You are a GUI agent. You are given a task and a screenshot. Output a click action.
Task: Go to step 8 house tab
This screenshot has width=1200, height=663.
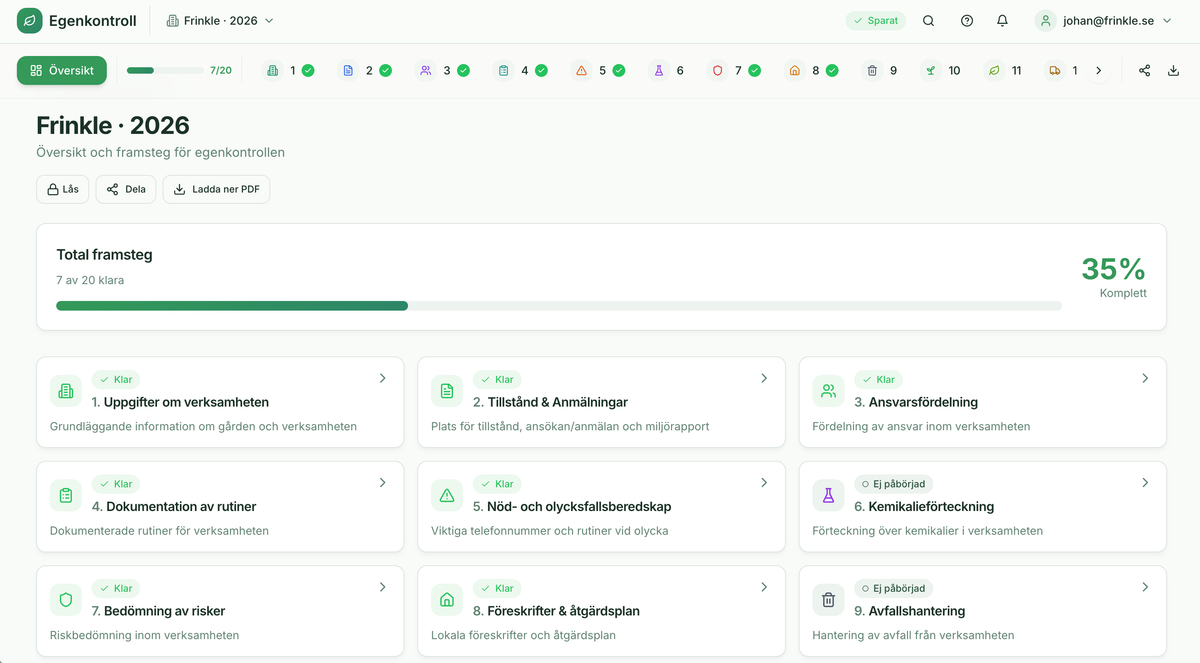[812, 71]
